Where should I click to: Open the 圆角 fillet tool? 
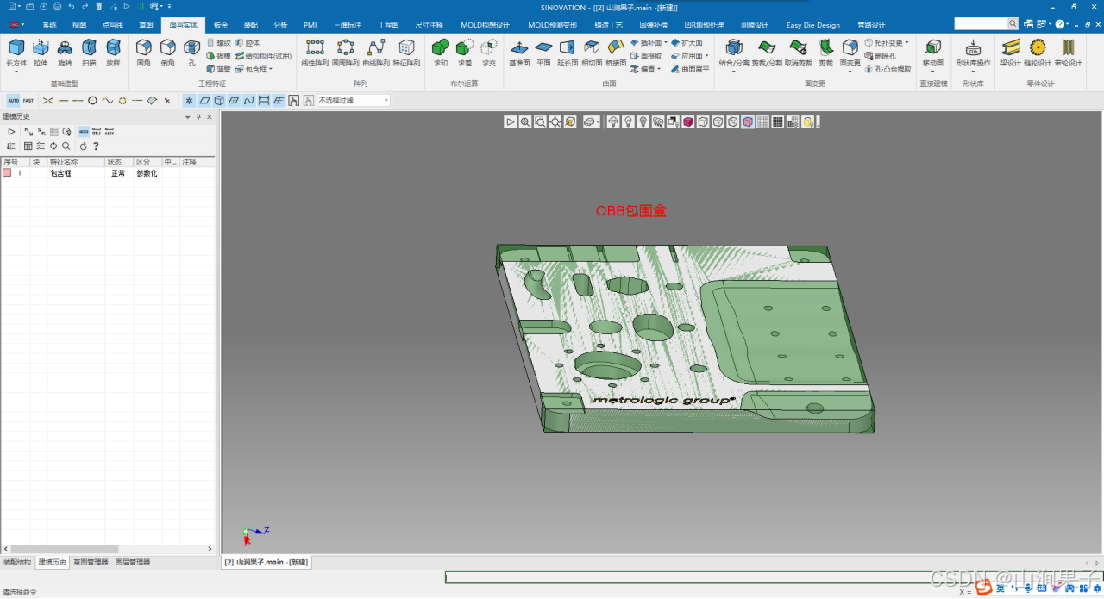(x=141, y=50)
